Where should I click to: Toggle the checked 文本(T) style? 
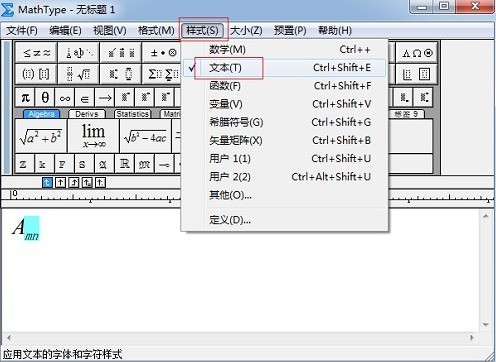pos(284,68)
